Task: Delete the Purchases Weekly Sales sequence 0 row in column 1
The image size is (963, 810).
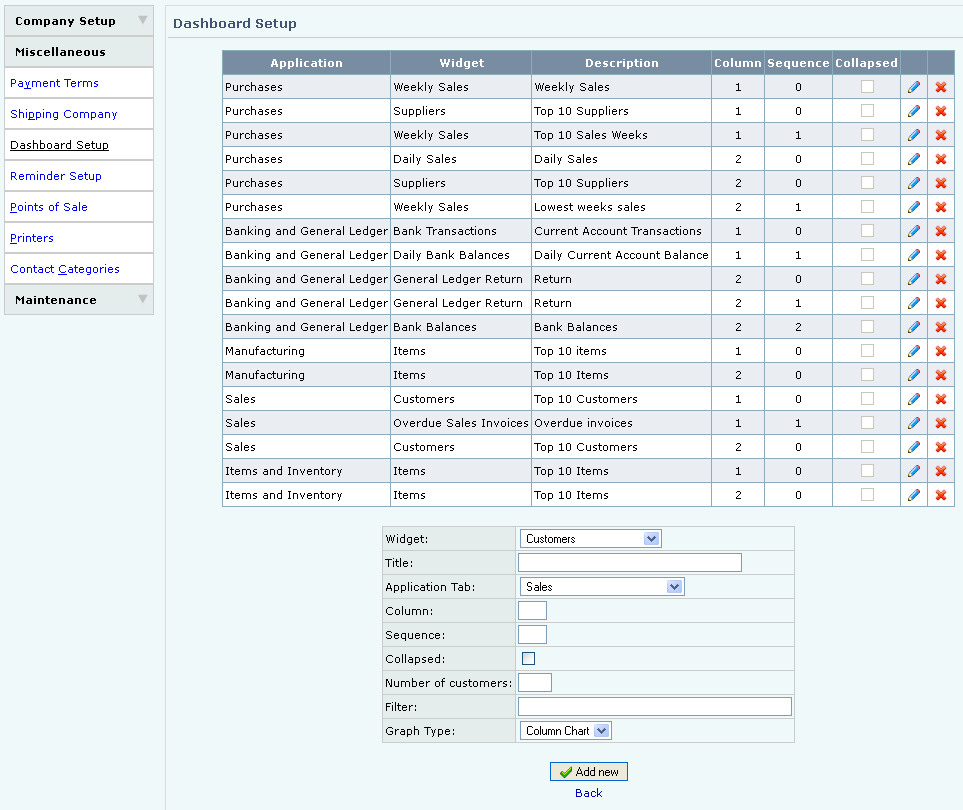Action: tap(941, 87)
